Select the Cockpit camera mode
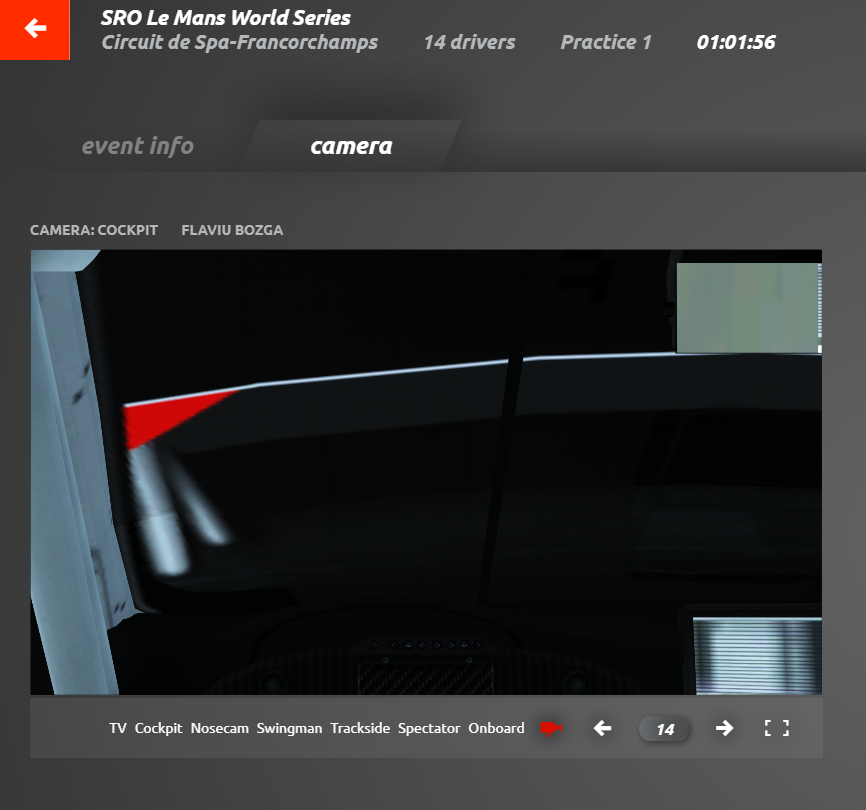Viewport: 866px width, 810px height. click(x=158, y=728)
